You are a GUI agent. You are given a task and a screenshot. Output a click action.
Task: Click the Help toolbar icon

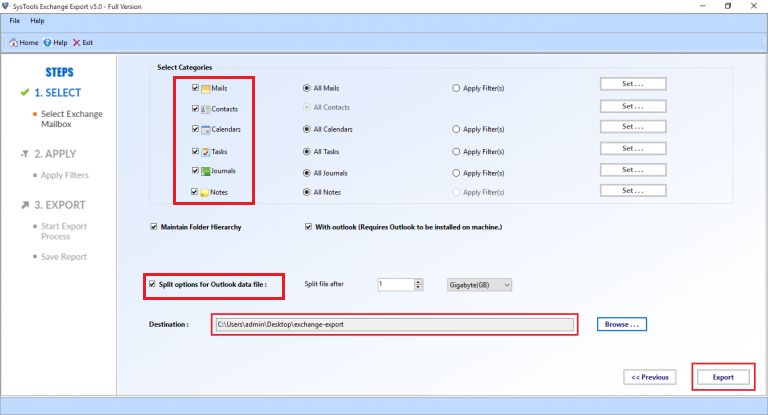click(47, 43)
